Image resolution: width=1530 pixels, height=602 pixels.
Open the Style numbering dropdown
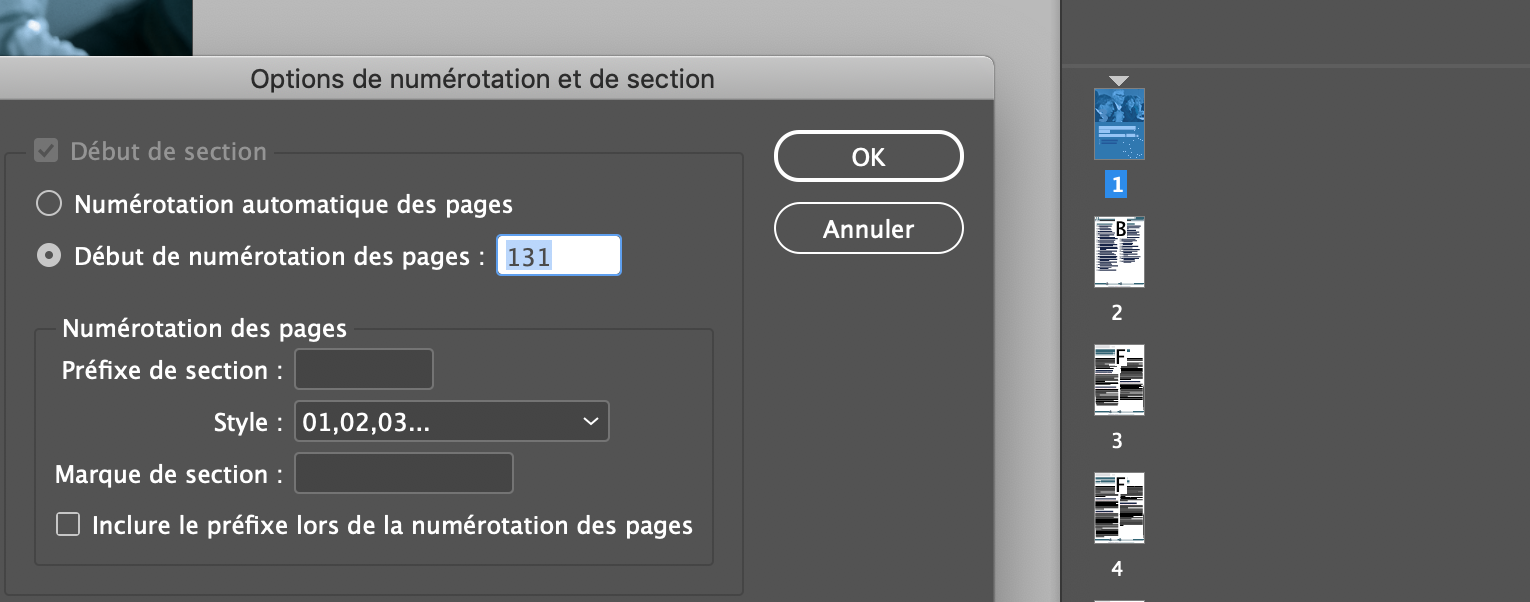point(451,422)
